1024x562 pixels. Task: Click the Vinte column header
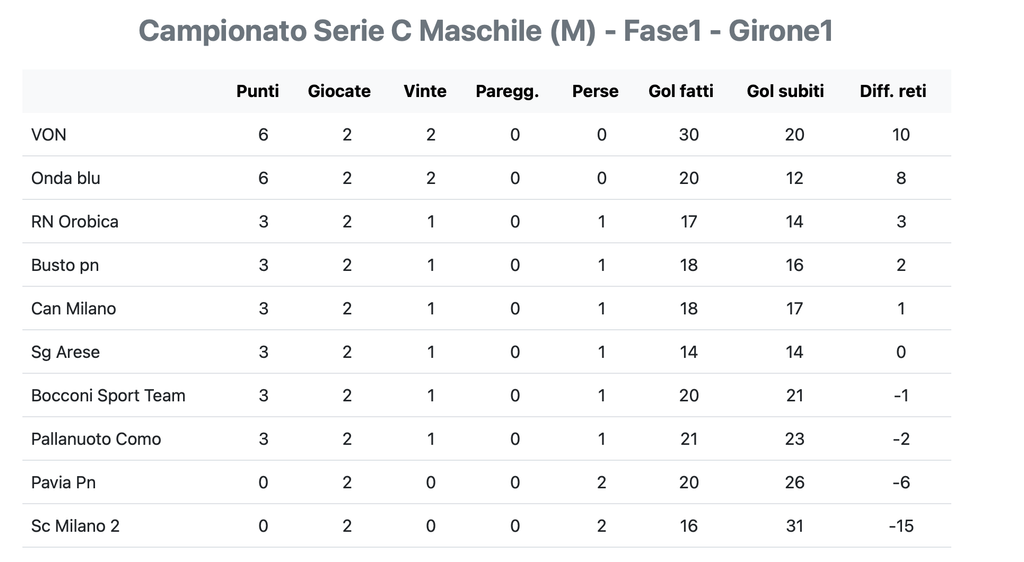(x=425, y=91)
